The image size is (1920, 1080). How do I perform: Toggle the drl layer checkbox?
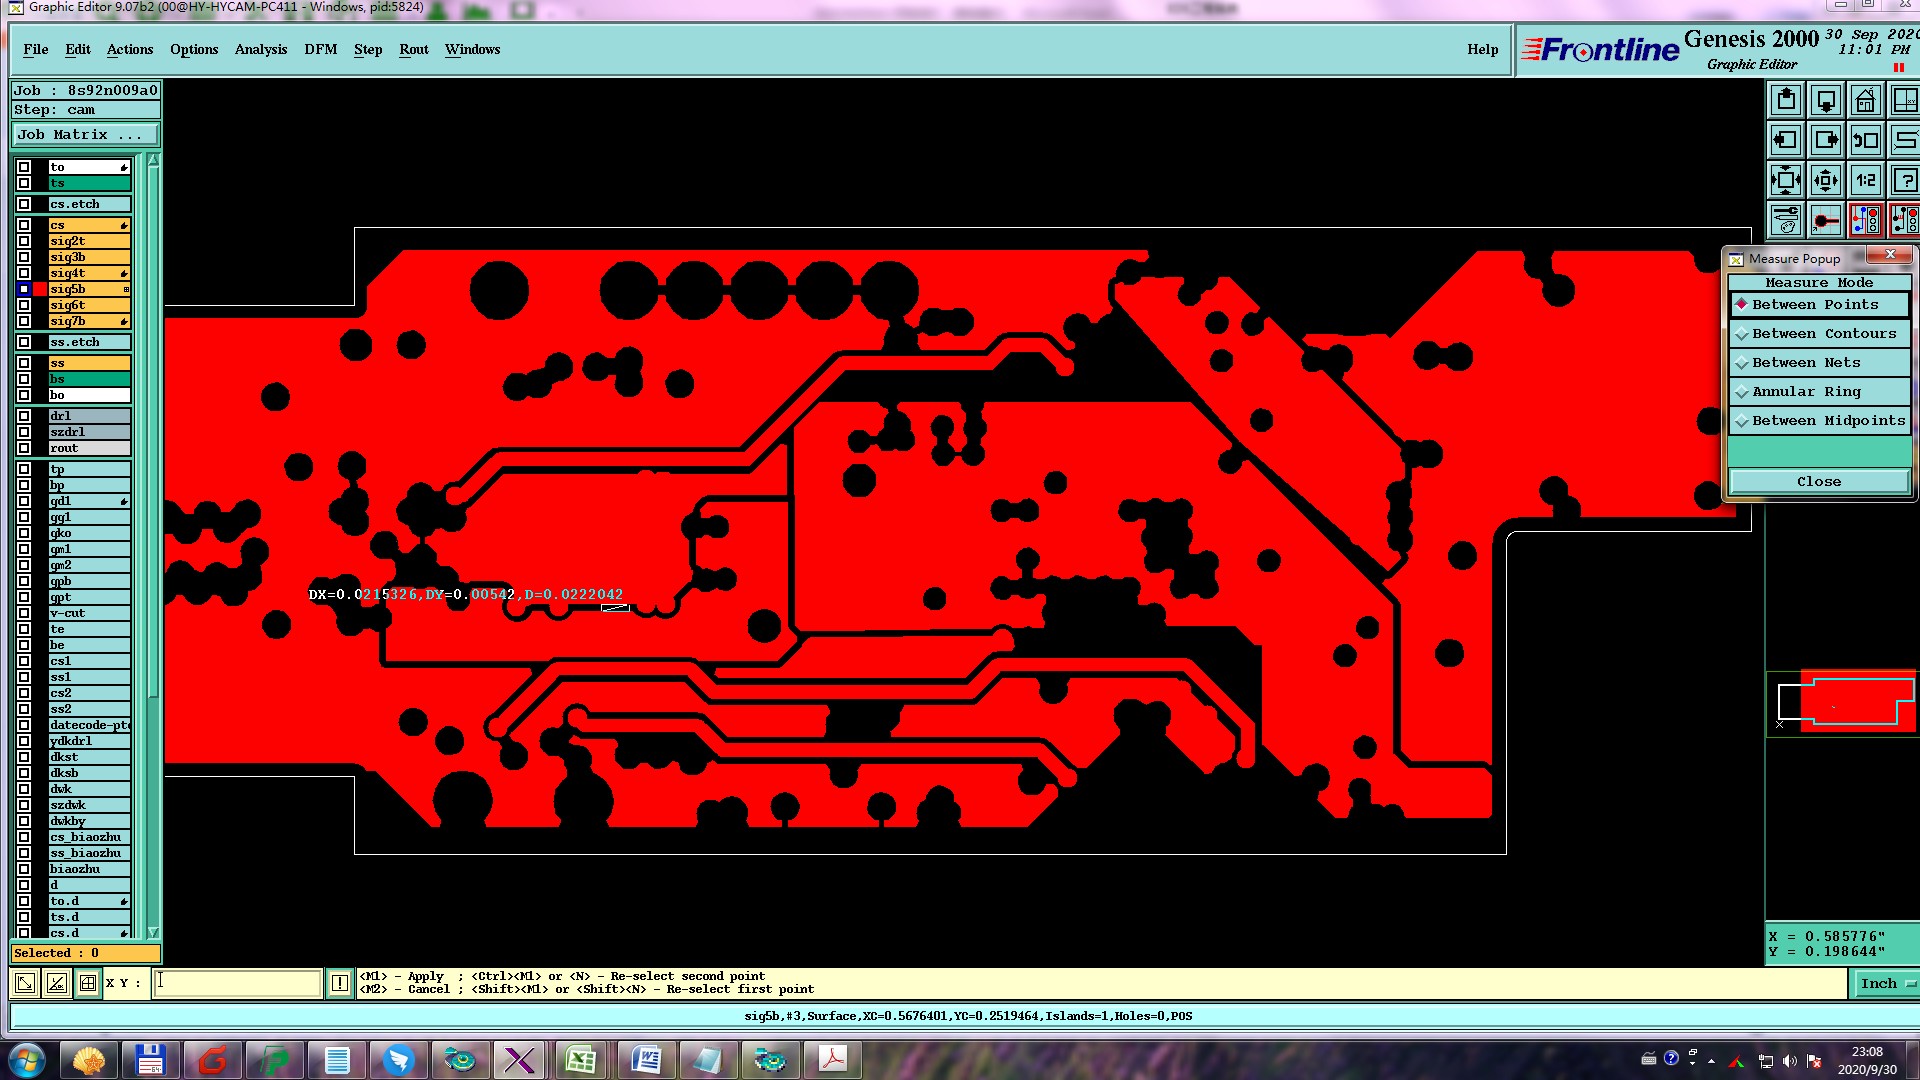coord(24,416)
